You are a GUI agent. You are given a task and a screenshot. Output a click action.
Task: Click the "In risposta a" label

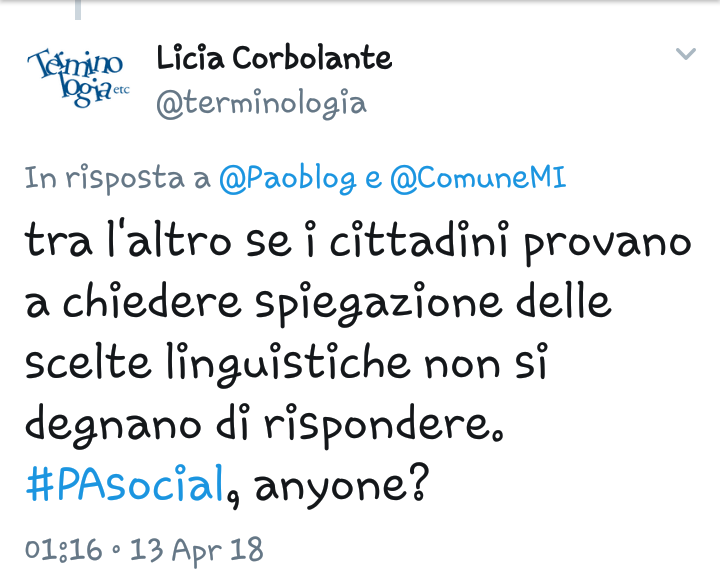(118, 179)
